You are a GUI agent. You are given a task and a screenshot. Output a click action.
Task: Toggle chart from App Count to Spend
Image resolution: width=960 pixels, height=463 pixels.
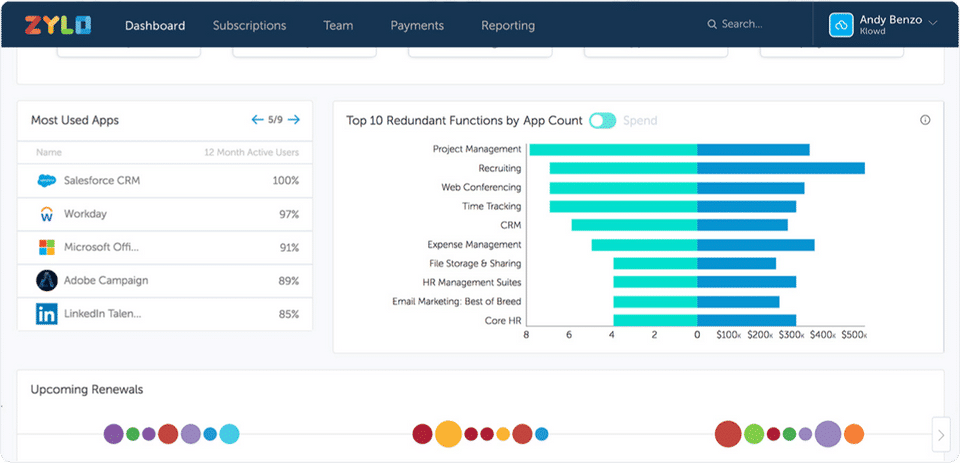pos(602,121)
